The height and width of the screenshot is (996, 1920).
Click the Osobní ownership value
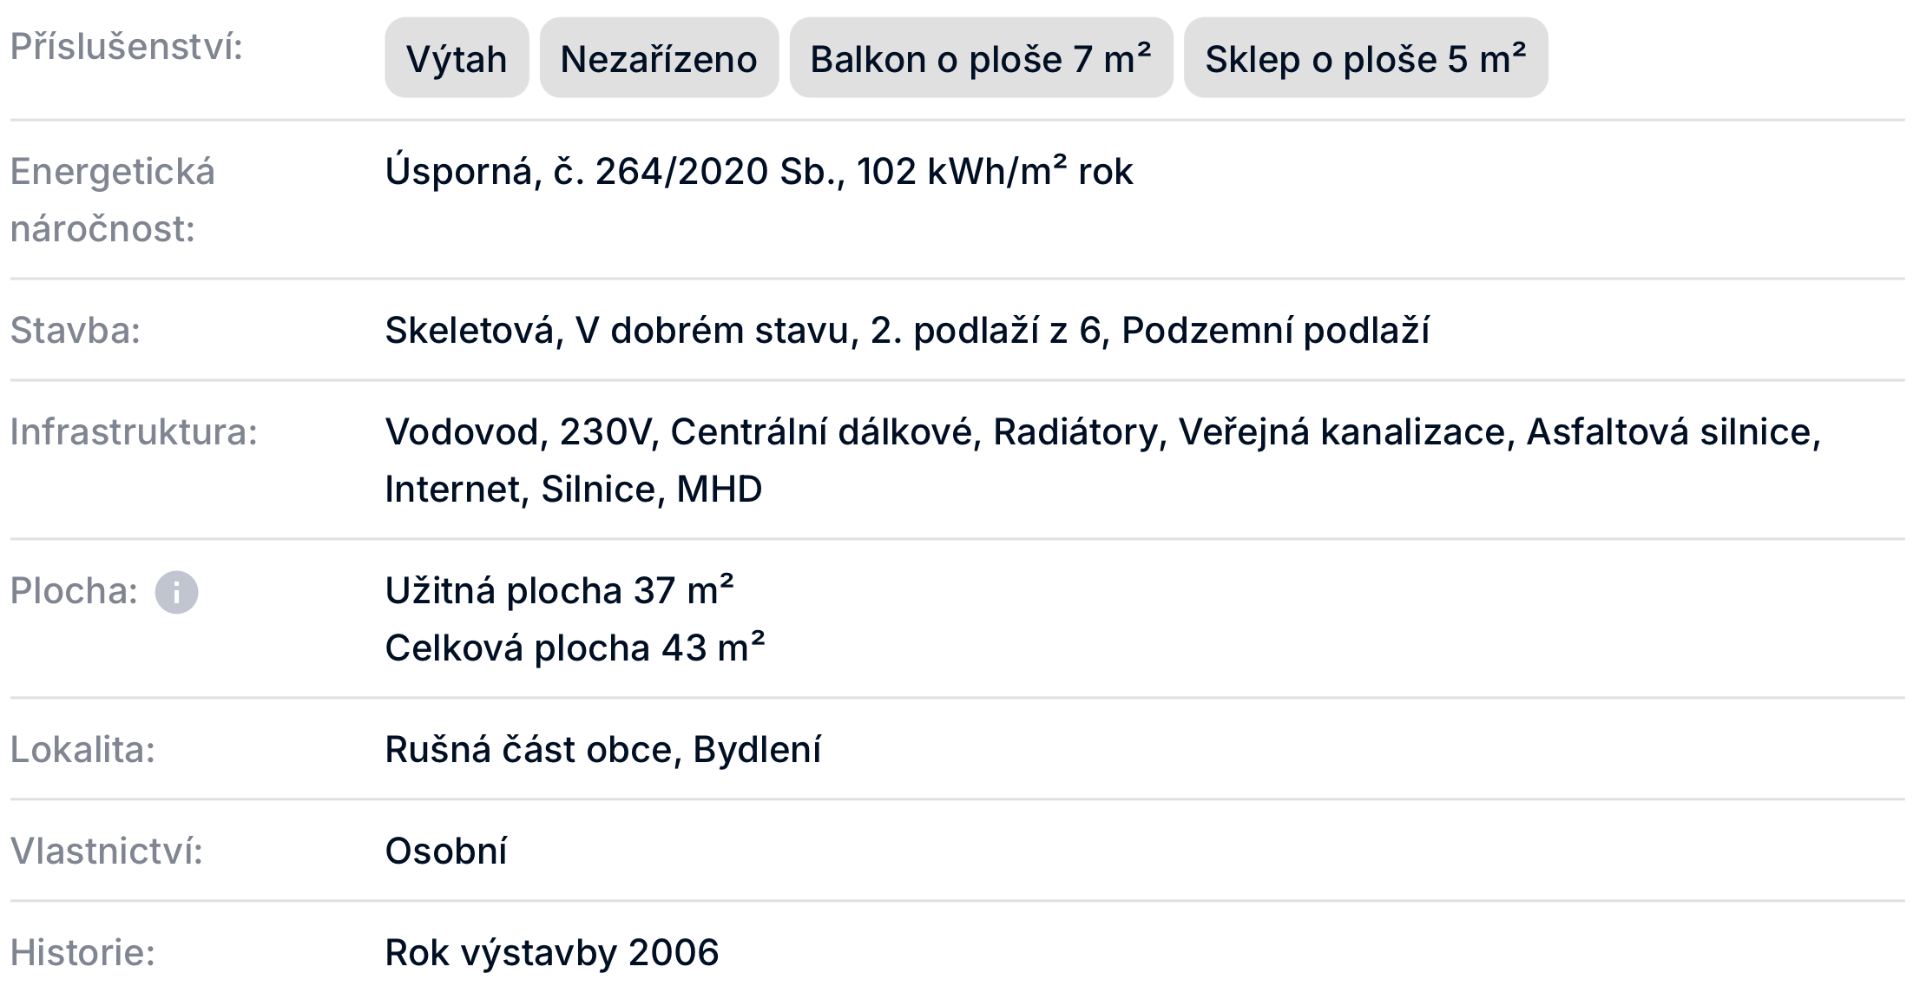(445, 851)
